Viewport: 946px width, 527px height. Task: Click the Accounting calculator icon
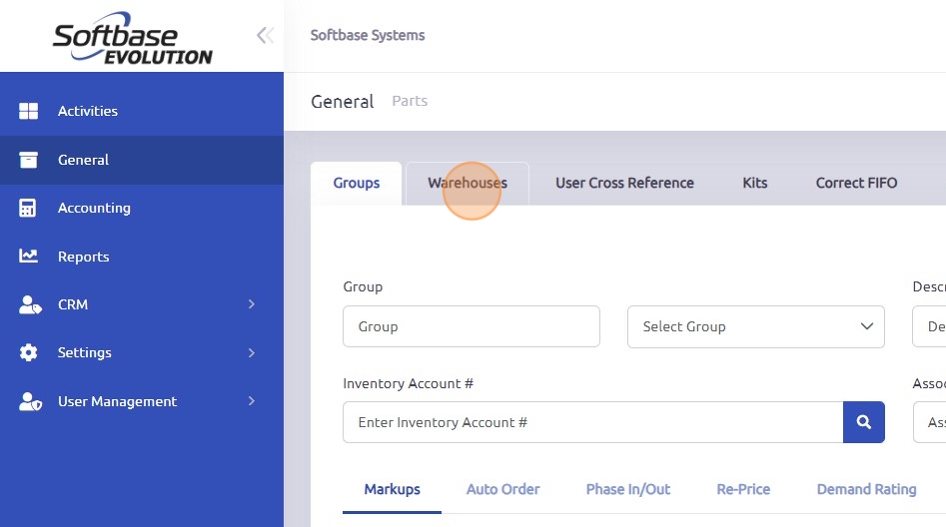click(28, 208)
